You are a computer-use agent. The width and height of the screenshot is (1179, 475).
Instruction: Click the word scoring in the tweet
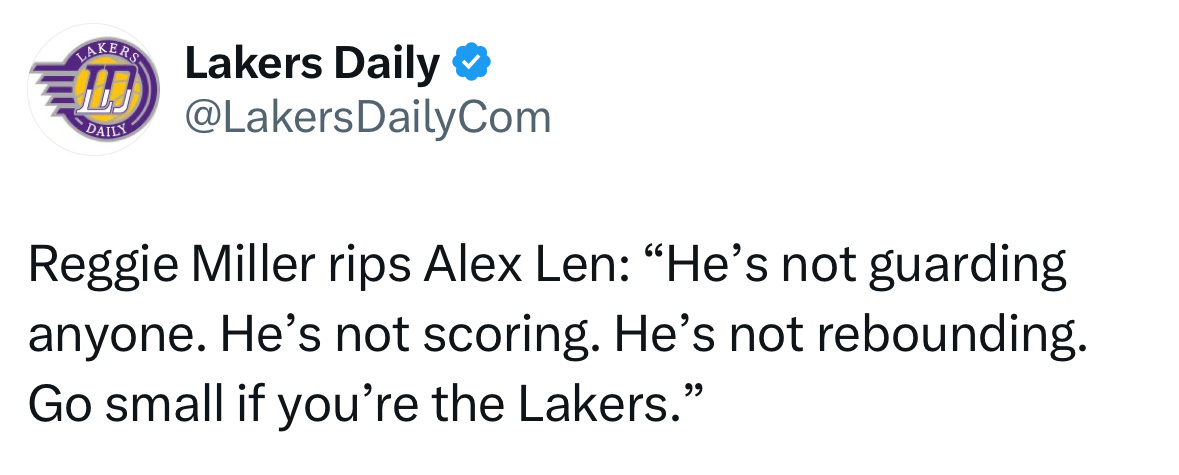[511, 336]
